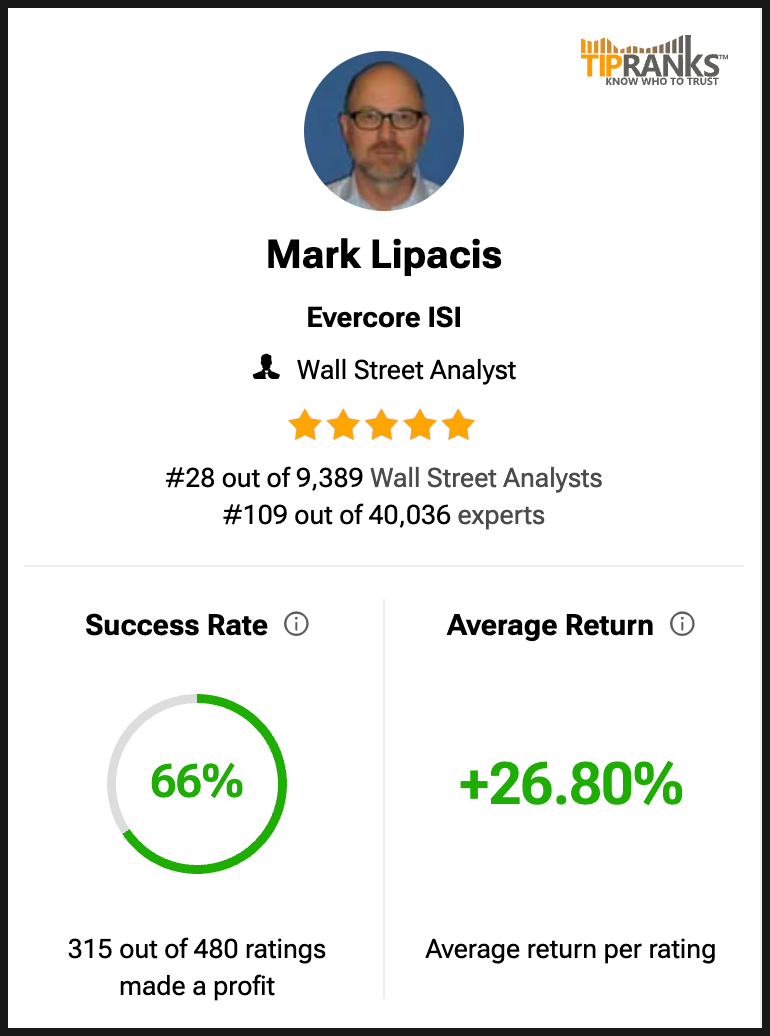
Task: Open the info icon beside Success Rate
Action: 296,624
